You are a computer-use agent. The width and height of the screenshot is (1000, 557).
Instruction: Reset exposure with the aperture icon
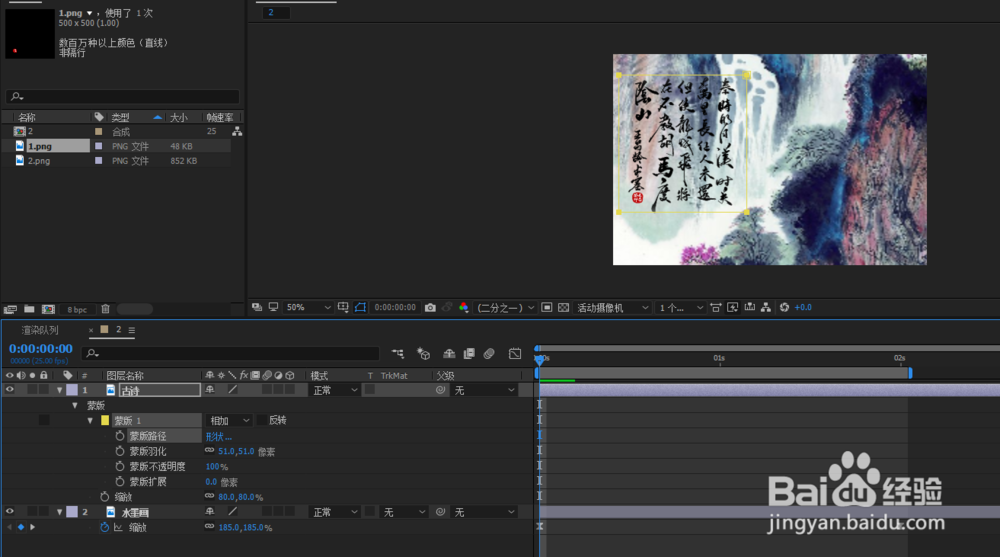point(784,308)
